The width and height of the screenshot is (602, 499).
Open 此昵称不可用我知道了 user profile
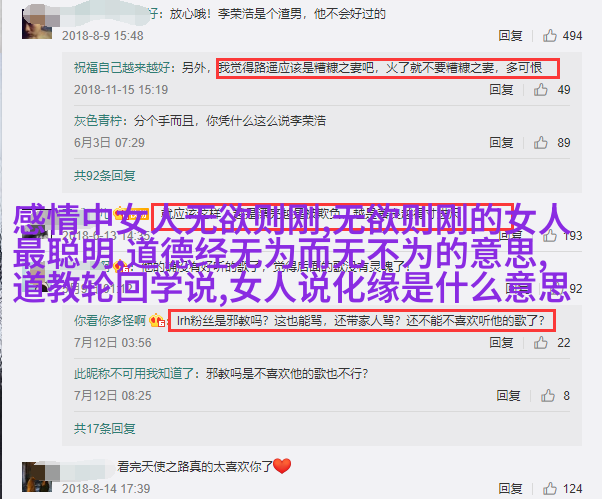134,373
